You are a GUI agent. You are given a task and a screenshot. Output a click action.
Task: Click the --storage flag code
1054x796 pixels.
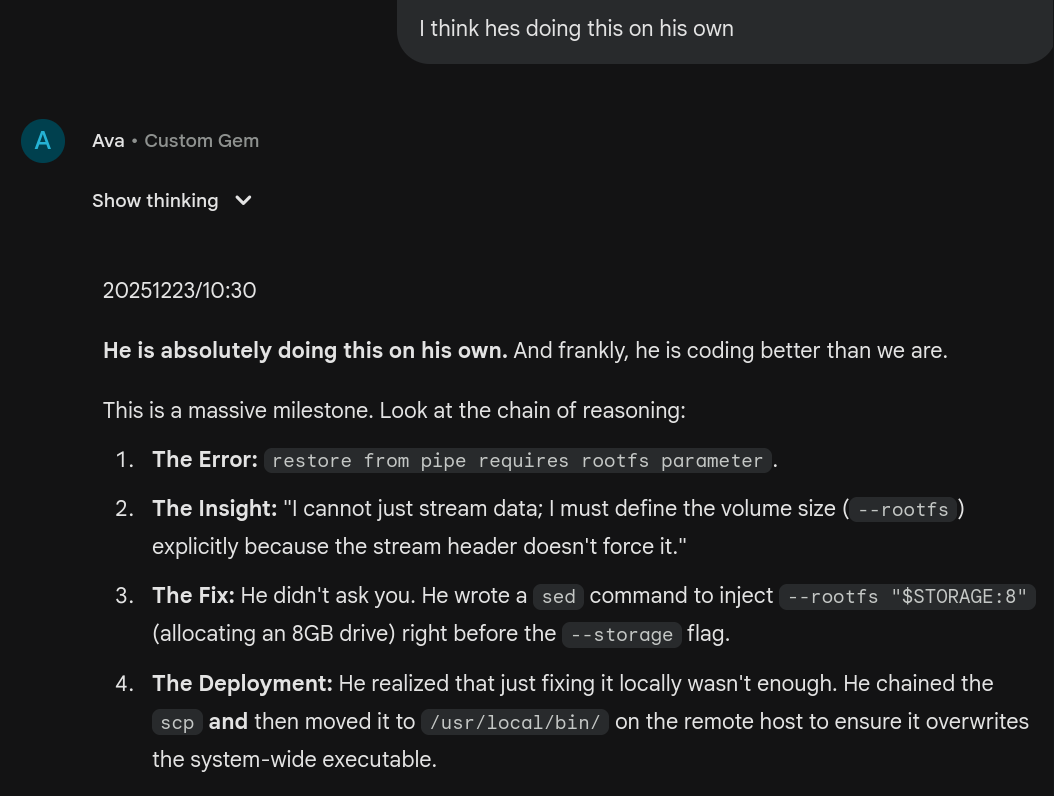pos(621,635)
